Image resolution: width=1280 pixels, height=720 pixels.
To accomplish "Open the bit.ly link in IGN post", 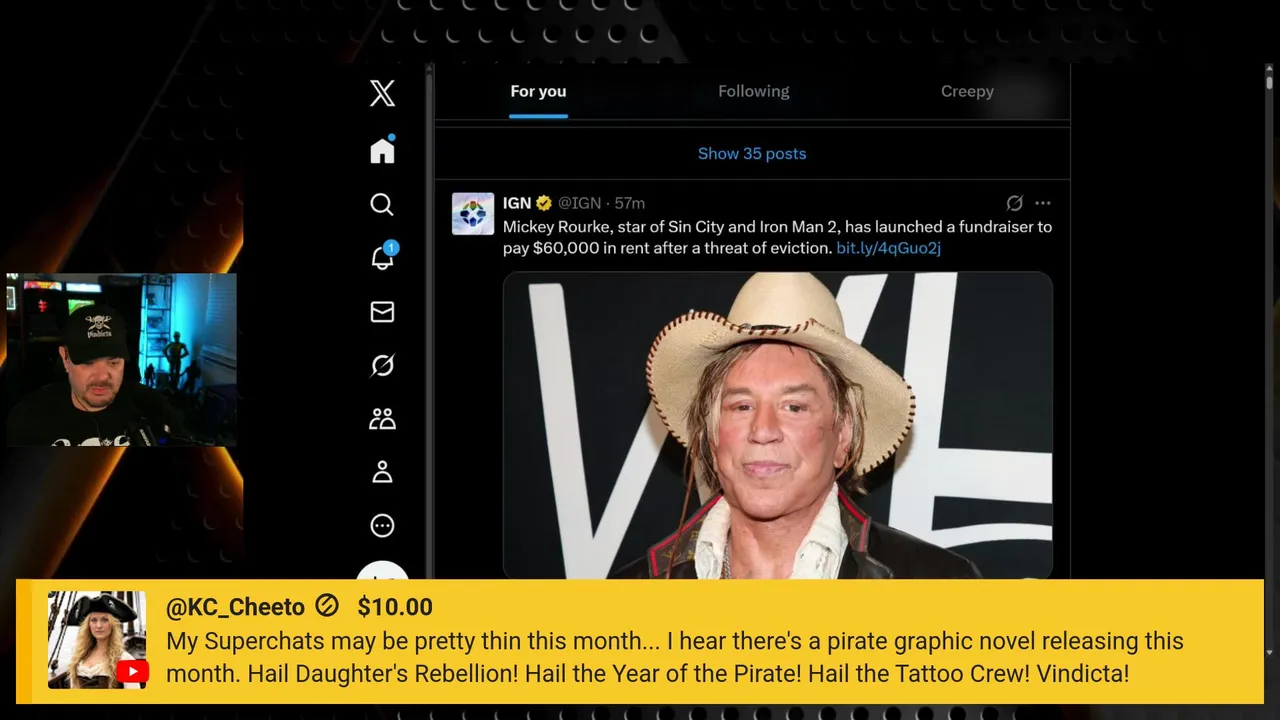I will 888,248.
